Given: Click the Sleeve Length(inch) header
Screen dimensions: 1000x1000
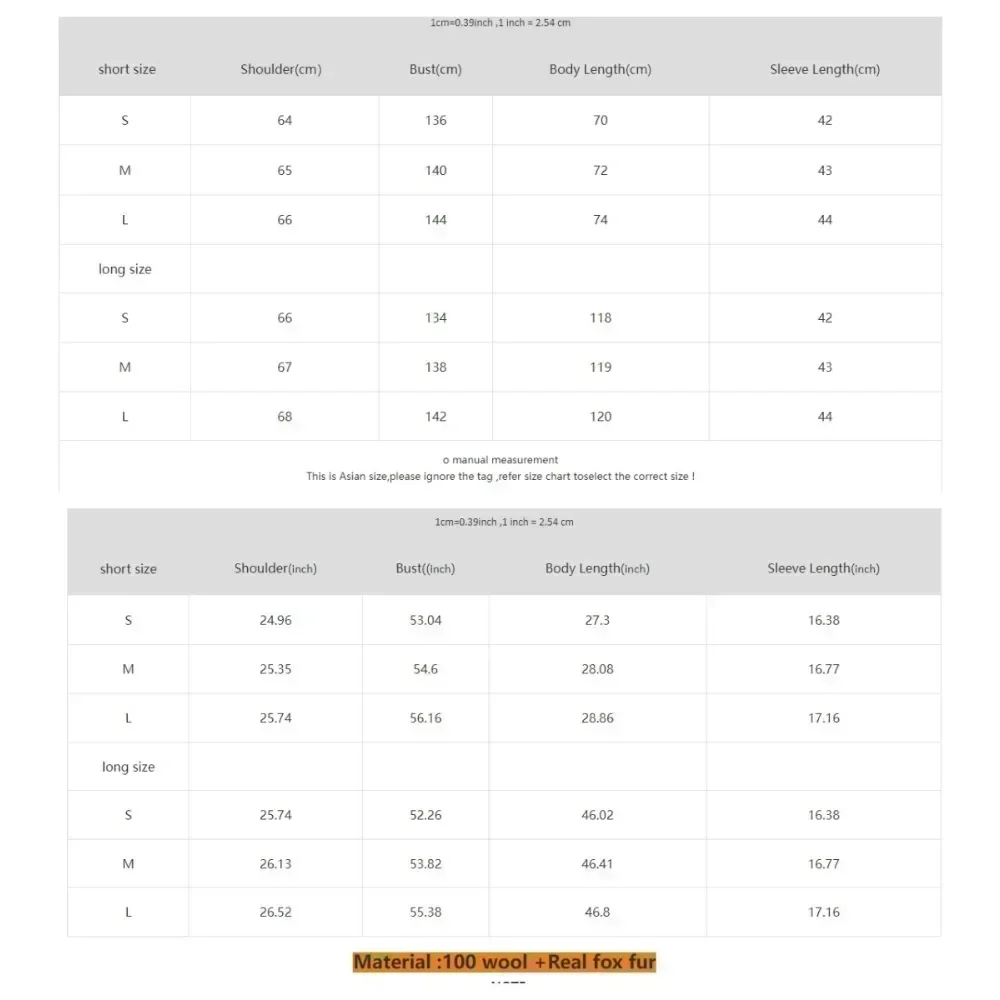Looking at the screenshot, I should (823, 569).
